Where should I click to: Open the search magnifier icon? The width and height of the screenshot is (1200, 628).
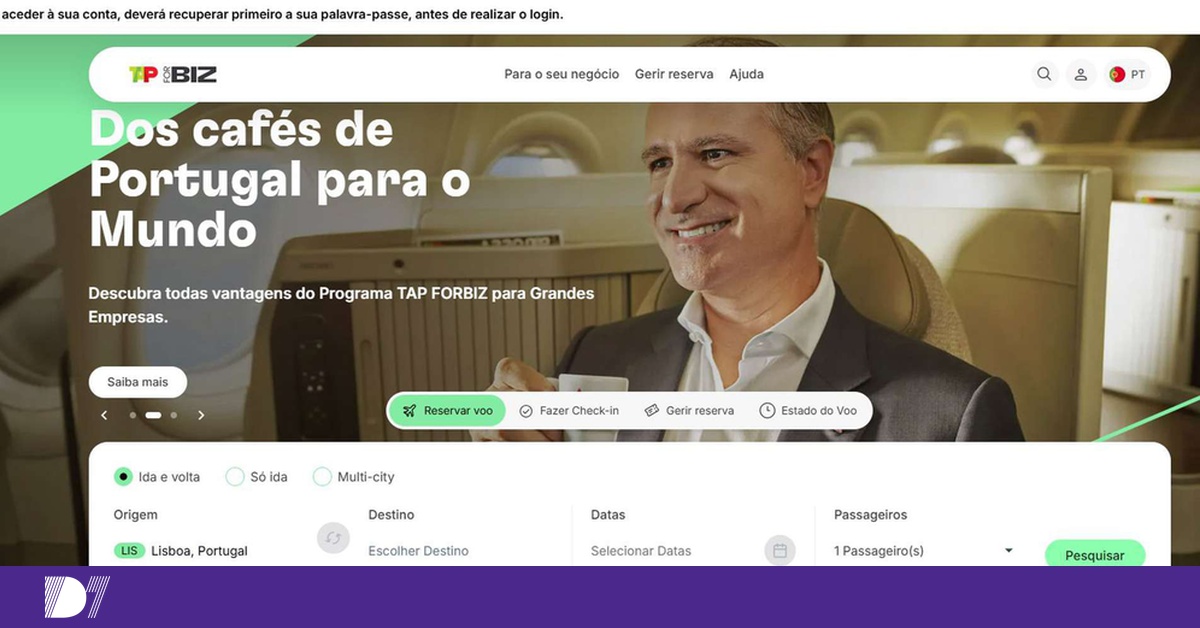coord(1044,74)
